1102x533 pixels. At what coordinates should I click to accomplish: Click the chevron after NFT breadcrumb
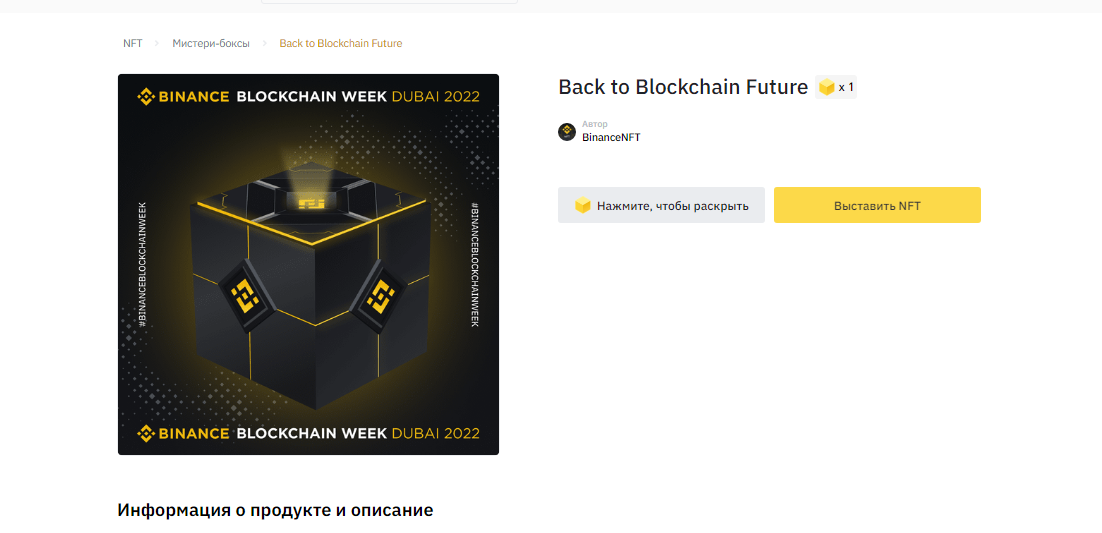[157, 44]
